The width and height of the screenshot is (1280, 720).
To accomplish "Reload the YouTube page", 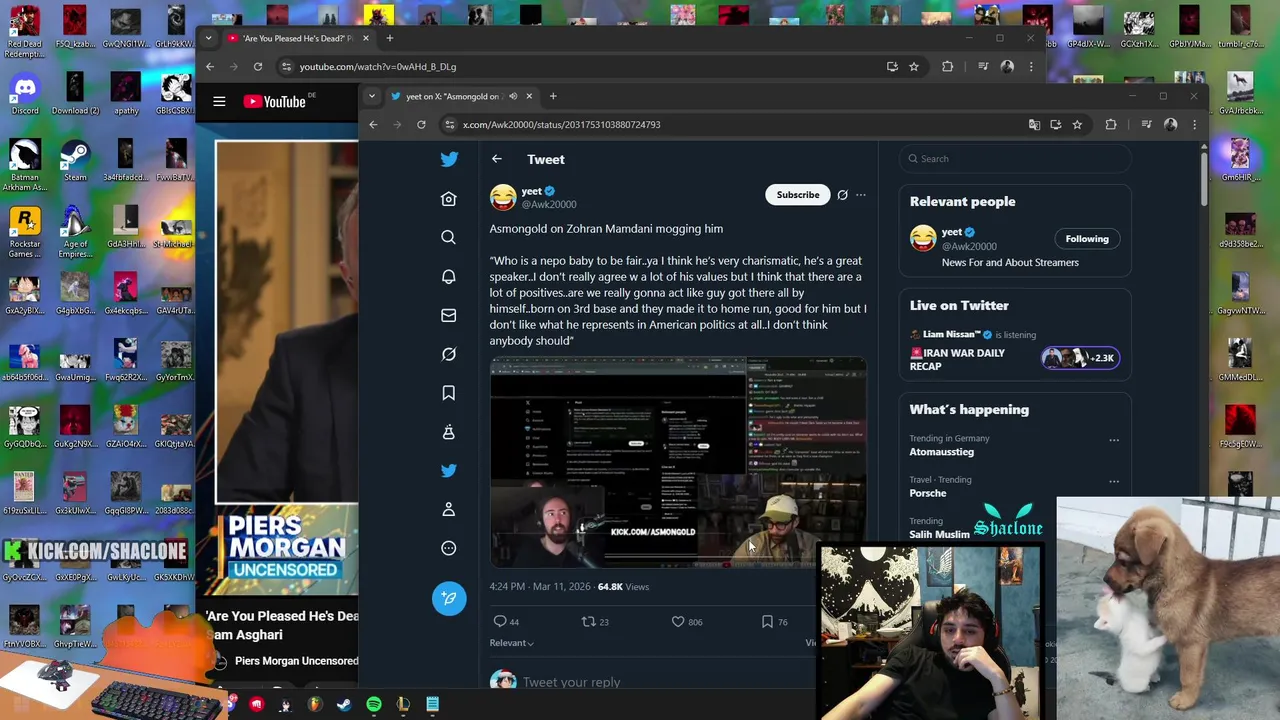I will coord(258,67).
